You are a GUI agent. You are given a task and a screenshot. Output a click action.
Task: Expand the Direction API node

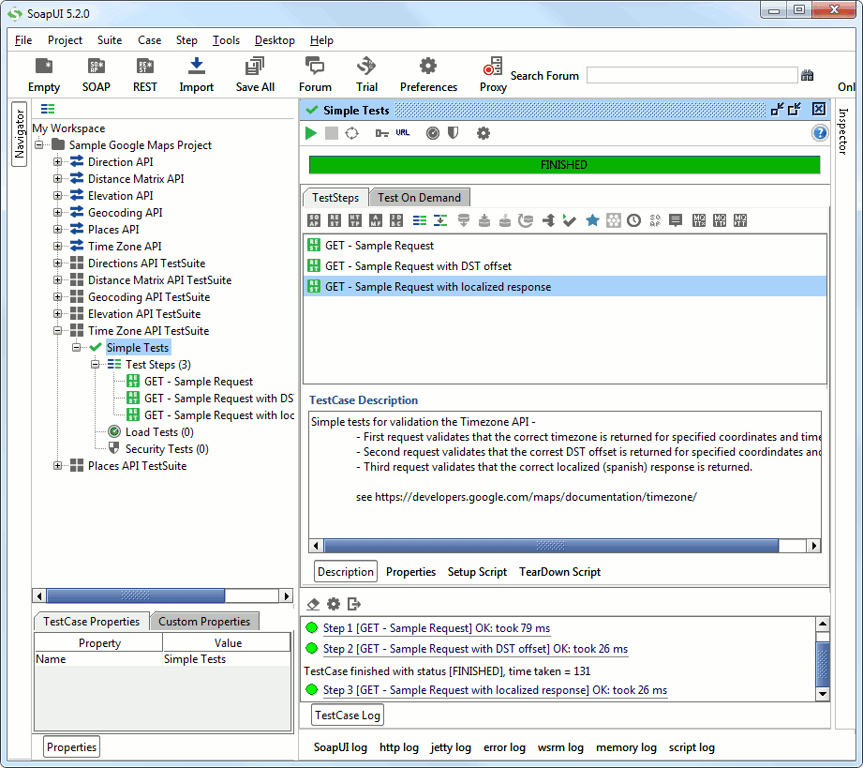click(x=57, y=162)
